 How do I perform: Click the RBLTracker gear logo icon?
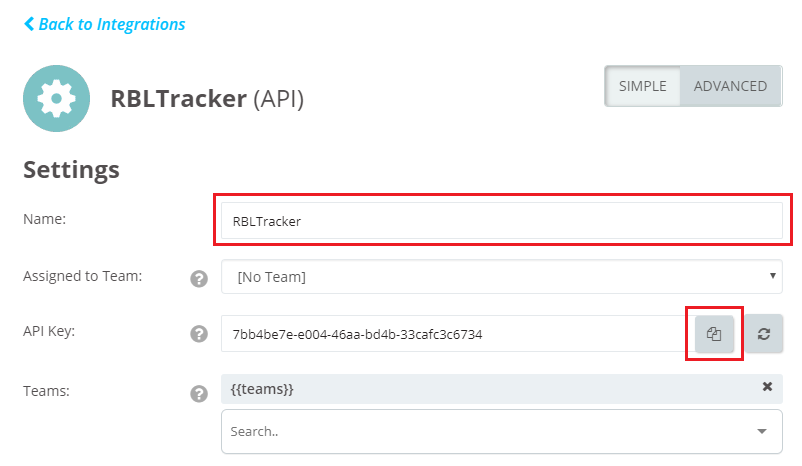[x=56, y=98]
